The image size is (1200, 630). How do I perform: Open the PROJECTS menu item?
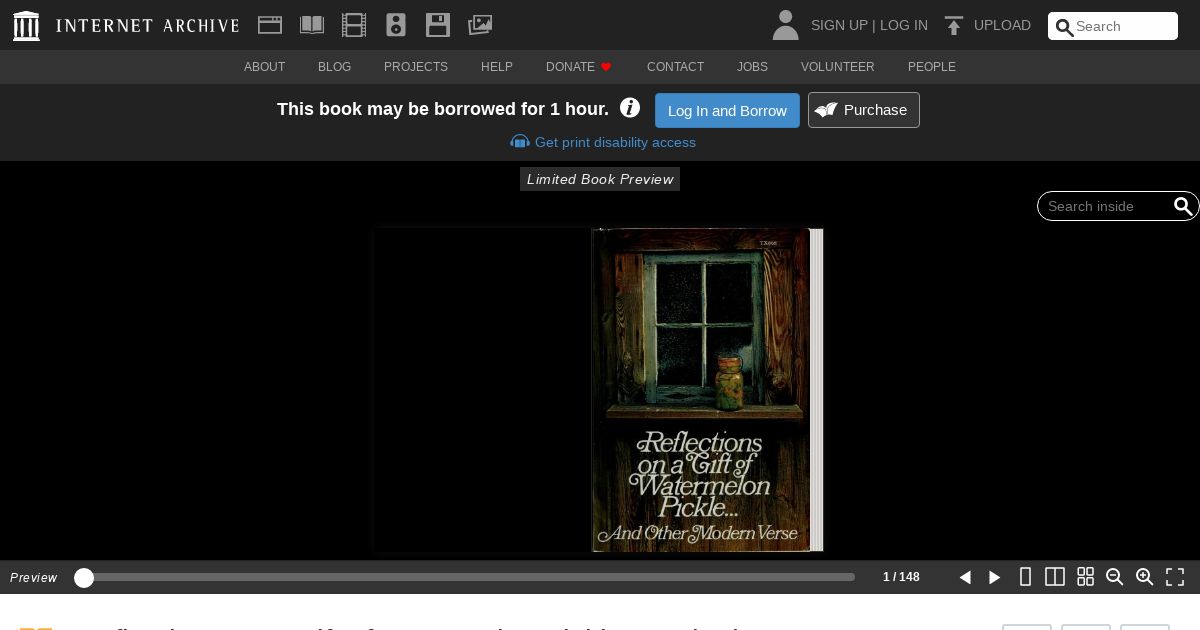[x=416, y=67]
